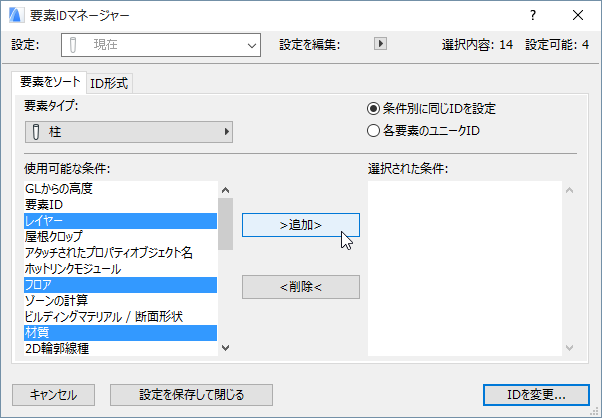Open the ID形式 tab
This screenshot has width=602, height=418.
pyautogui.click(x=109, y=83)
